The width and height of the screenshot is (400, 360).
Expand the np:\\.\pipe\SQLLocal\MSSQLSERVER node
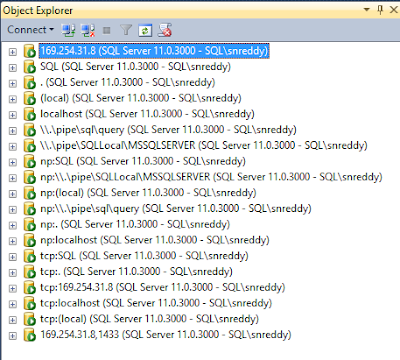(13, 178)
